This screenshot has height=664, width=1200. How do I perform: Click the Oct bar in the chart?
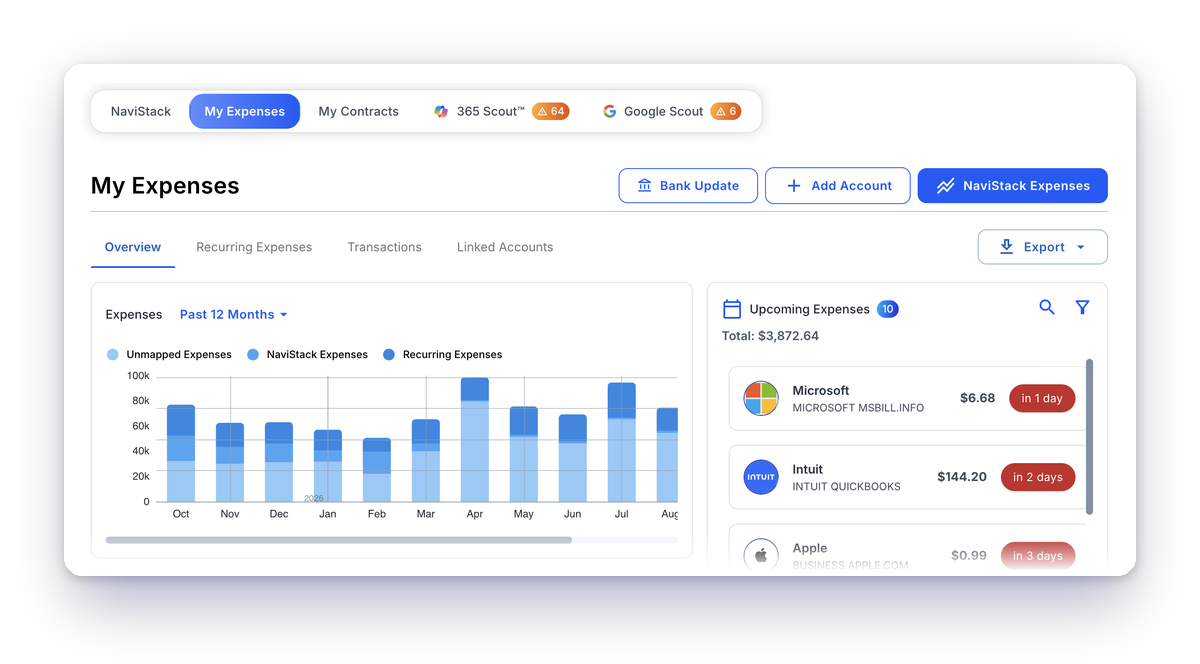181,453
